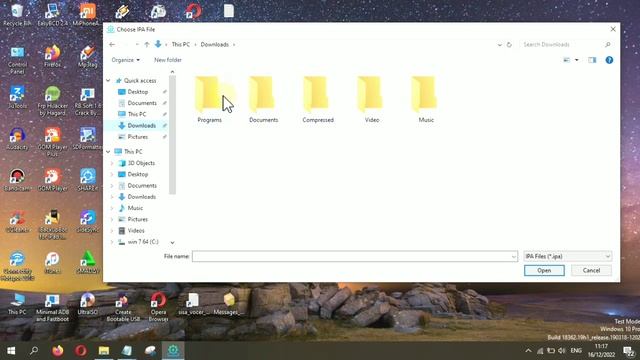Open the IPA Files type dropdown
This screenshot has width=640, height=360.
(567, 256)
